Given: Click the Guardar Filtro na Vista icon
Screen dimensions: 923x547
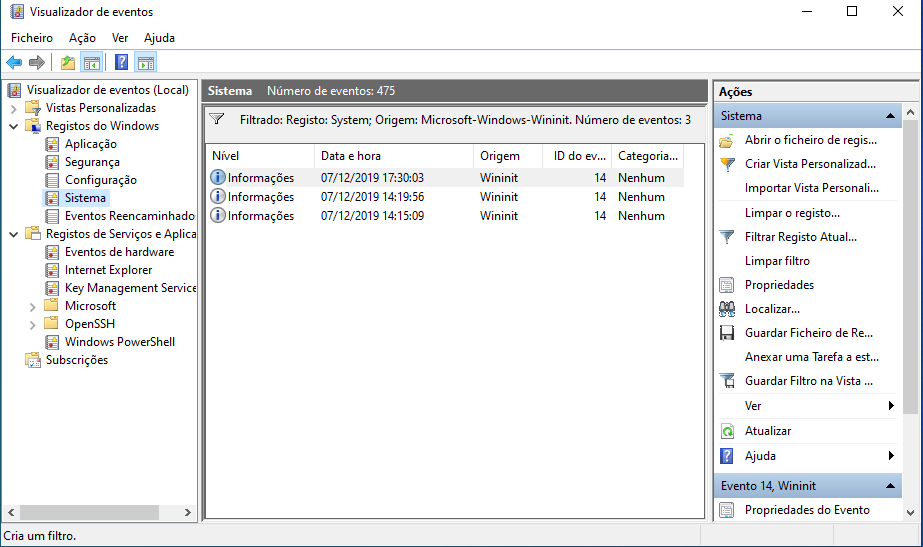Looking at the screenshot, I should point(727,381).
